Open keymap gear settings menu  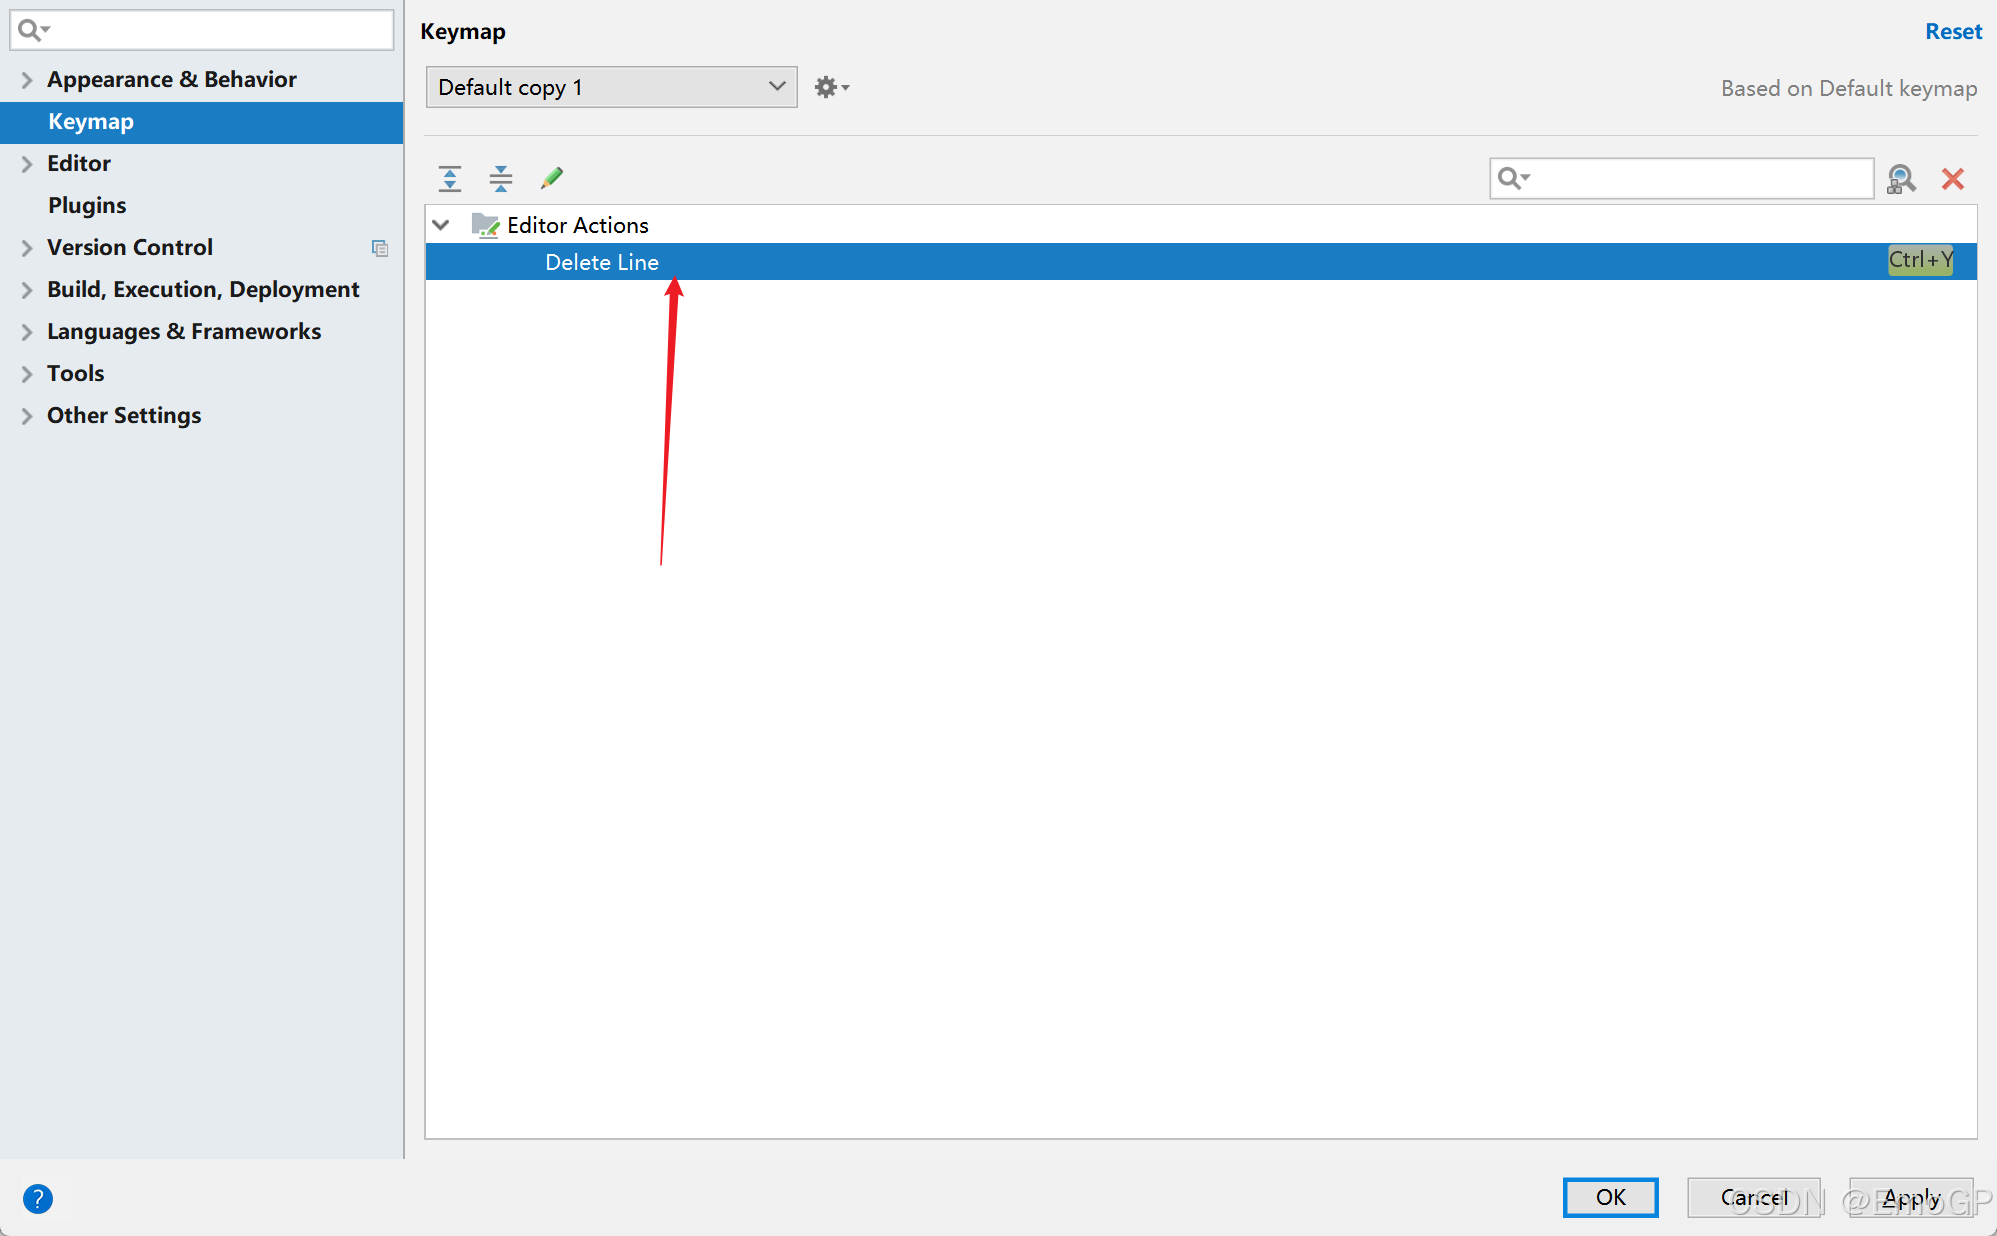pos(831,88)
